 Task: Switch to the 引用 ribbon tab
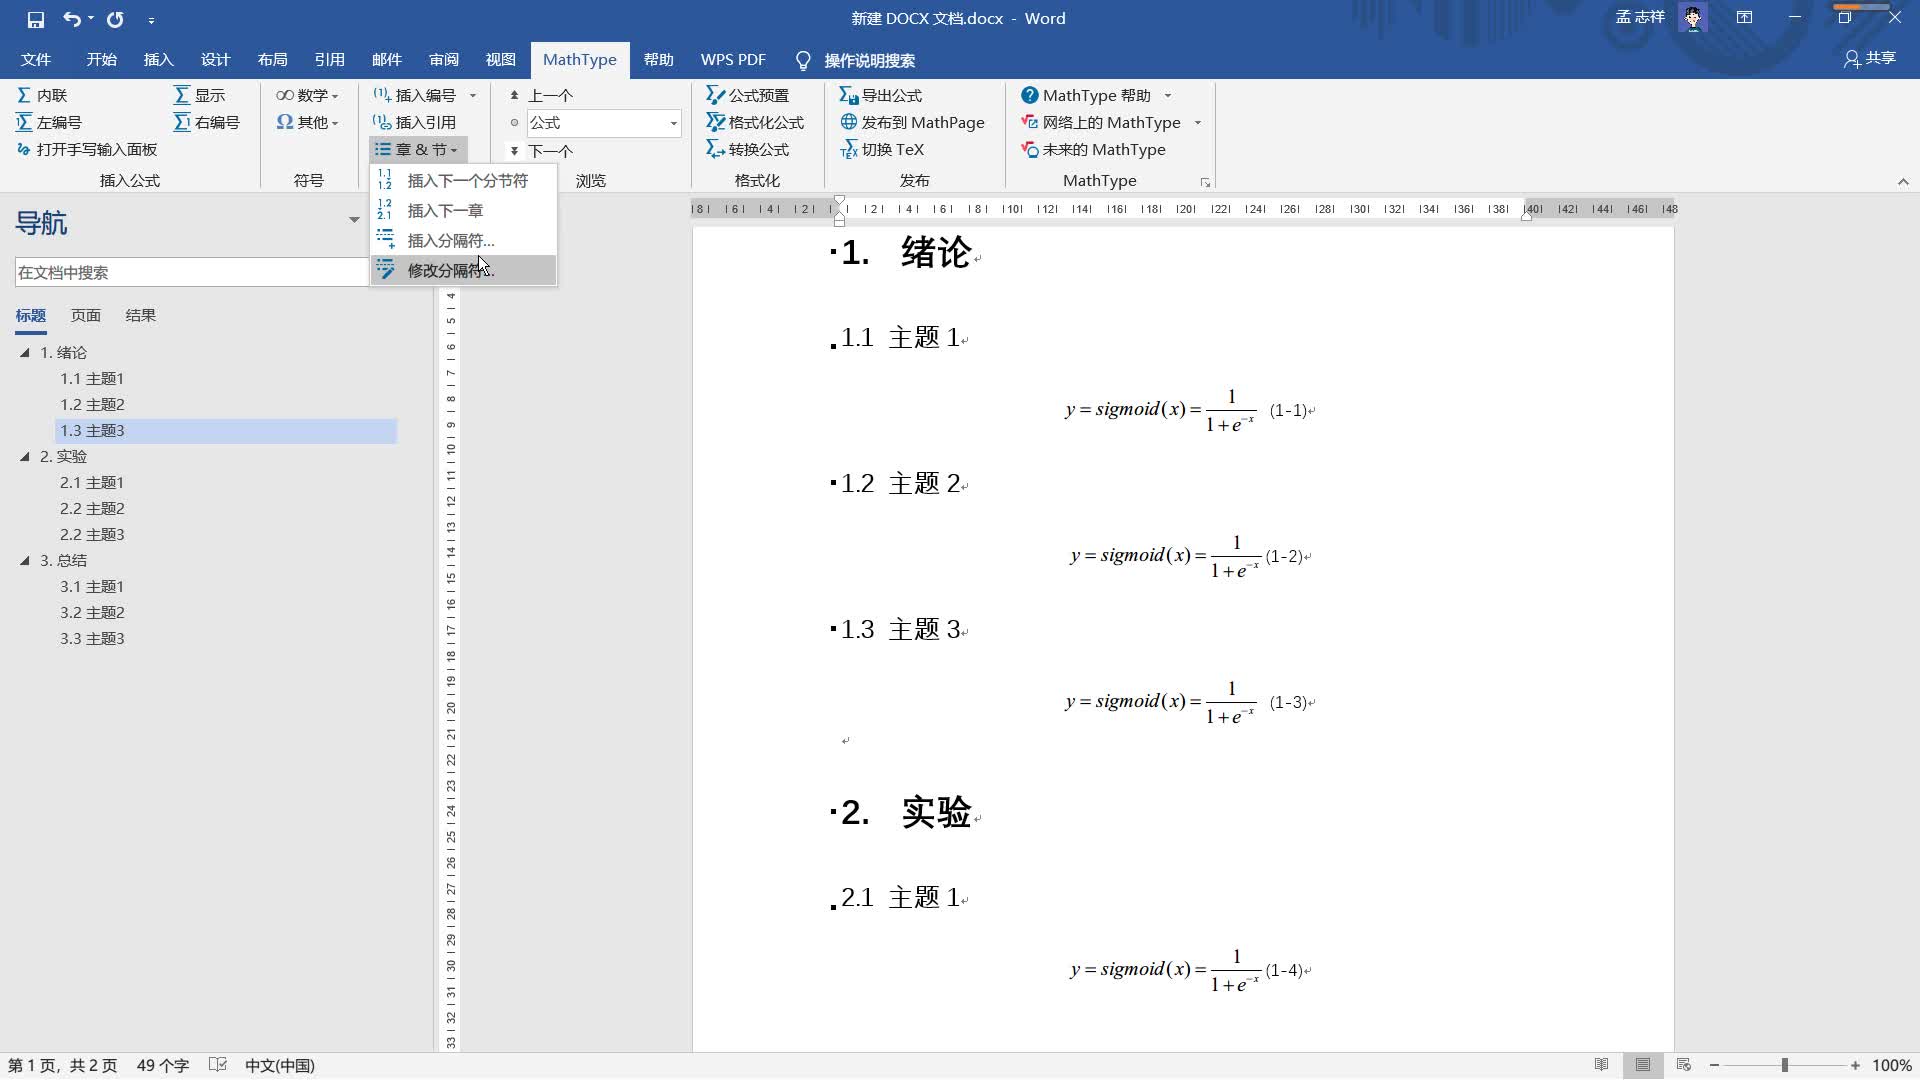tap(329, 60)
